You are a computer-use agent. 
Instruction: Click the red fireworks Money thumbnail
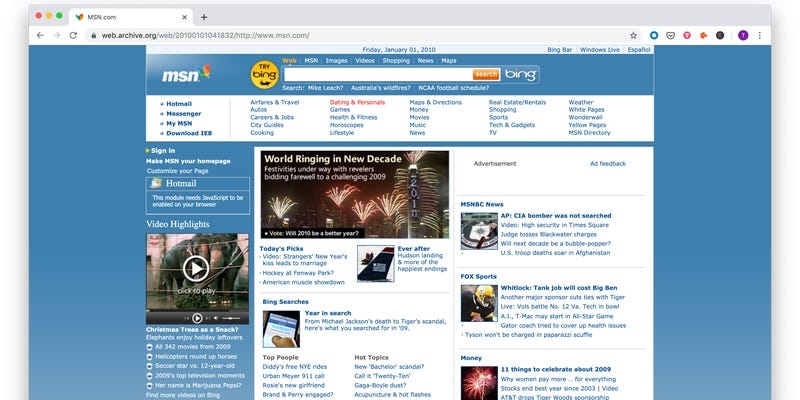point(479,383)
